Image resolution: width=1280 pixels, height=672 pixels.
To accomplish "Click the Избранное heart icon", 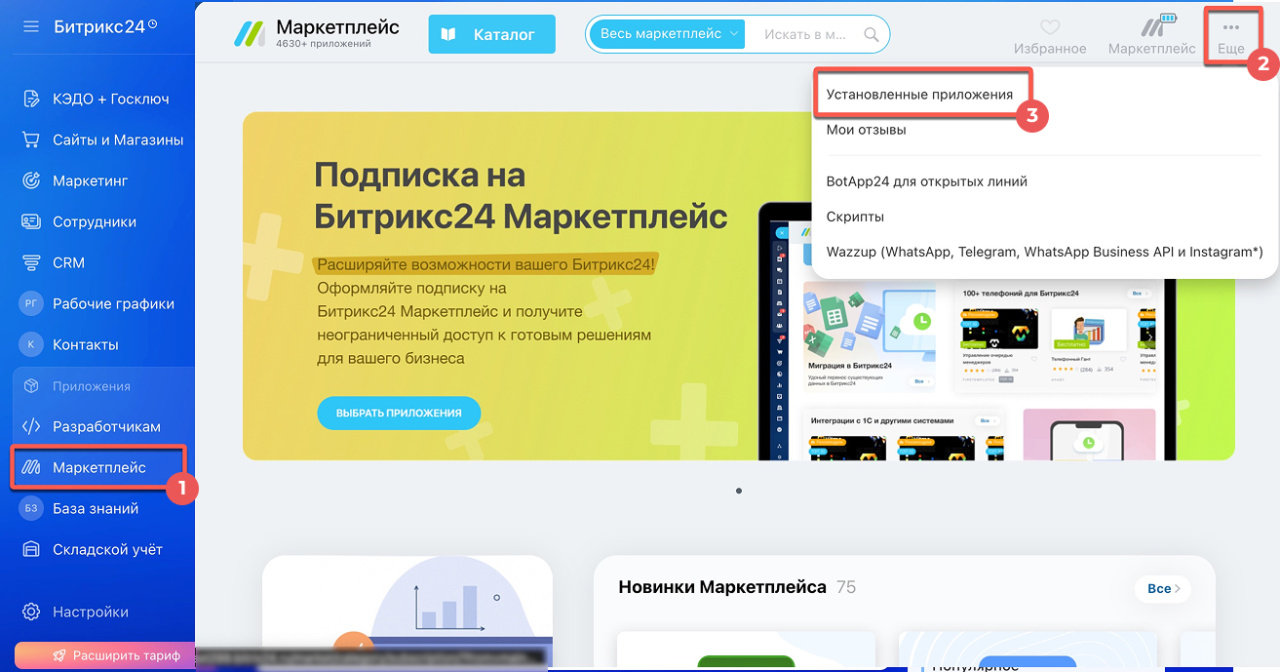I will click(1049, 28).
